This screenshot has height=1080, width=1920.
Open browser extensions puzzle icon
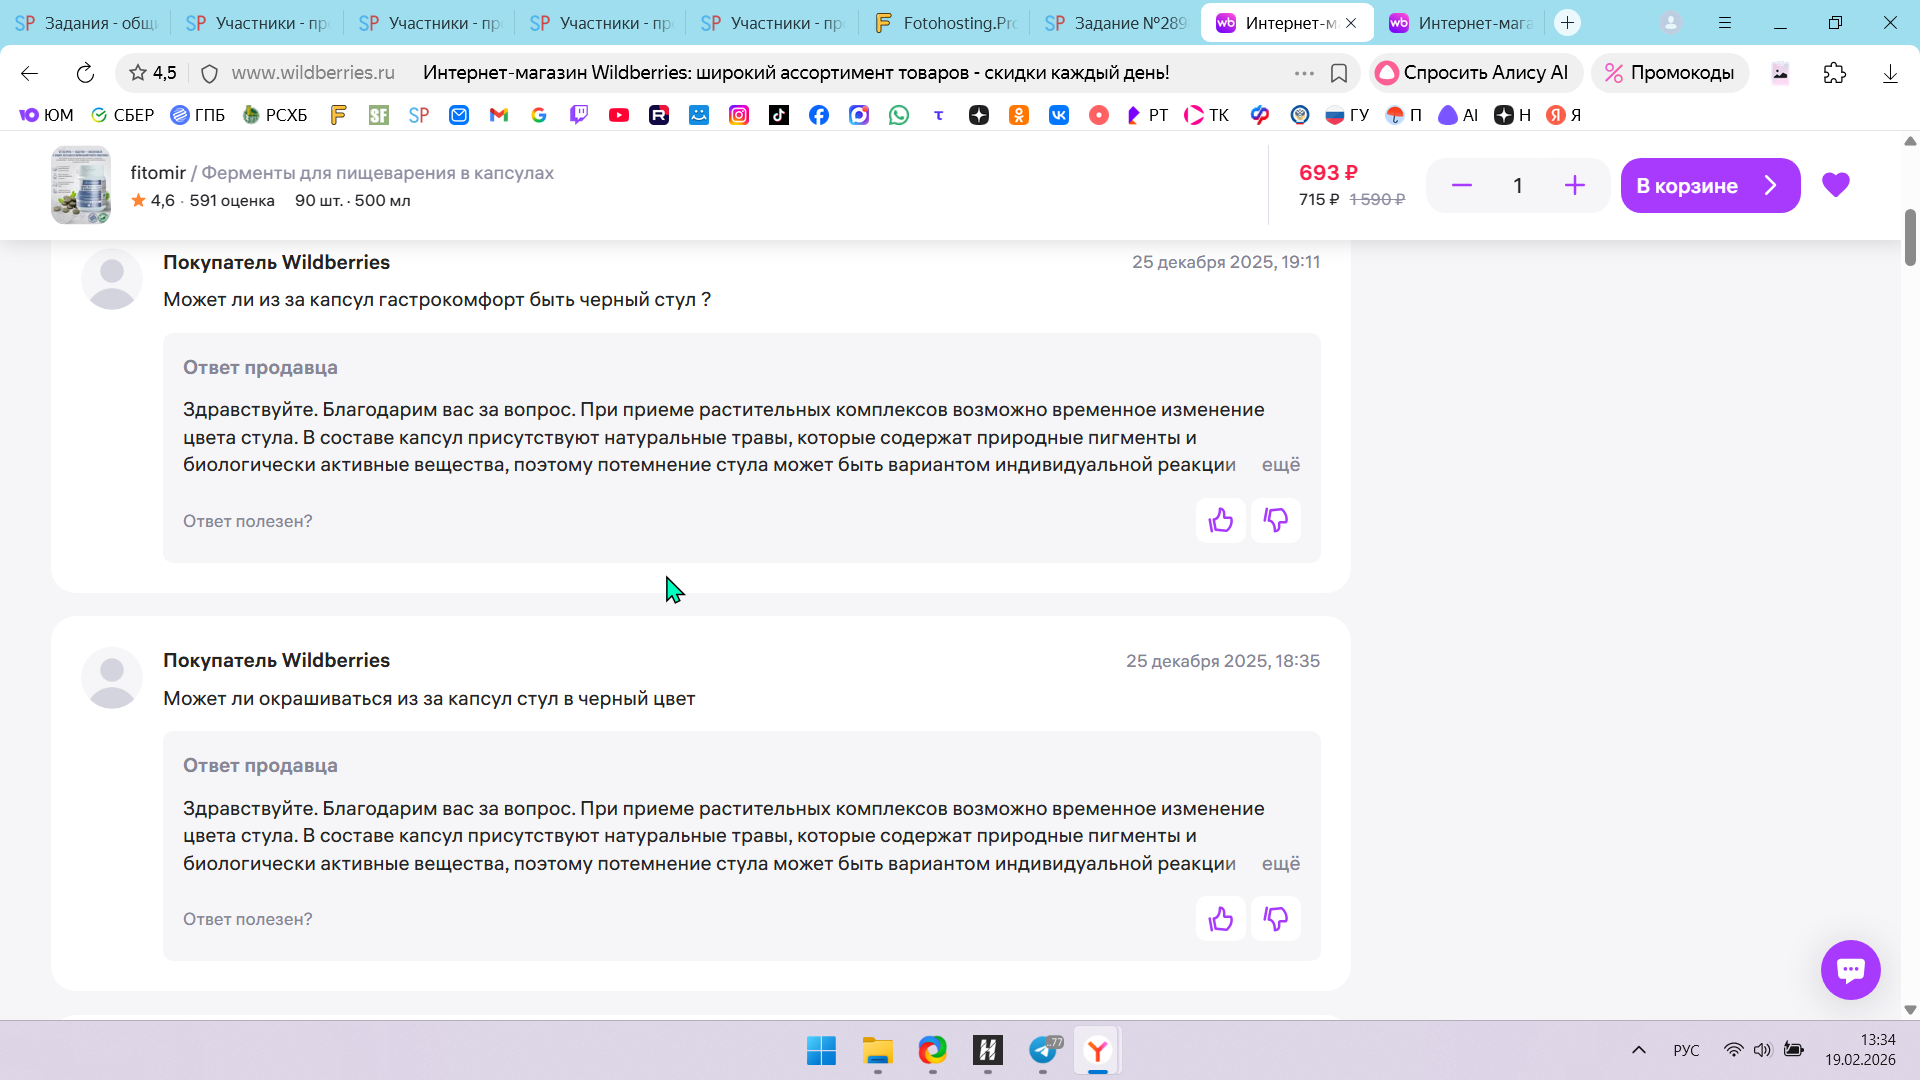[1834, 73]
